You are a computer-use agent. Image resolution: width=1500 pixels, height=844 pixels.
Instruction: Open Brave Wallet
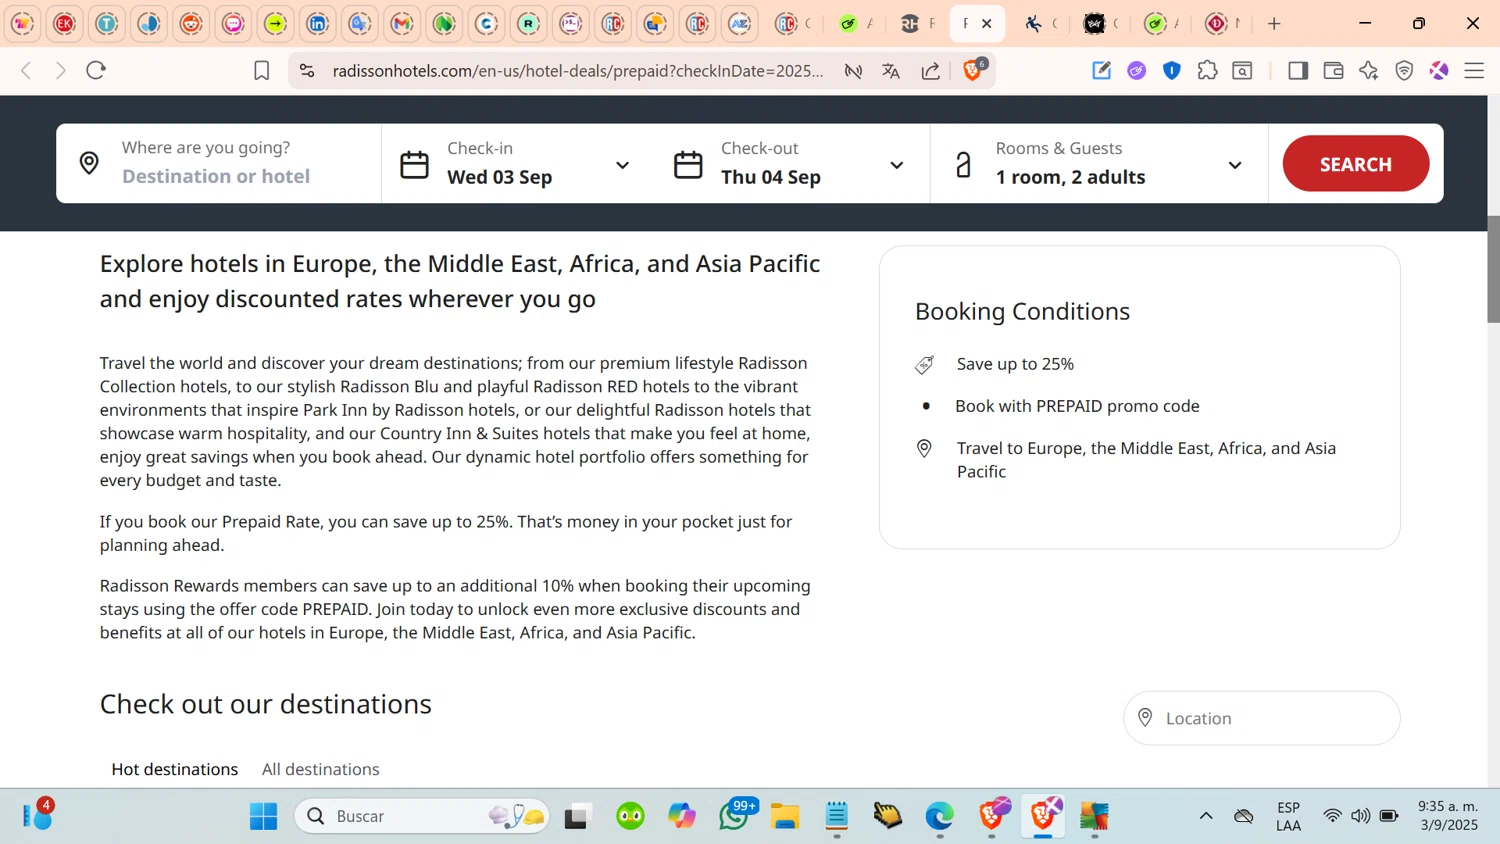[x=1333, y=70]
